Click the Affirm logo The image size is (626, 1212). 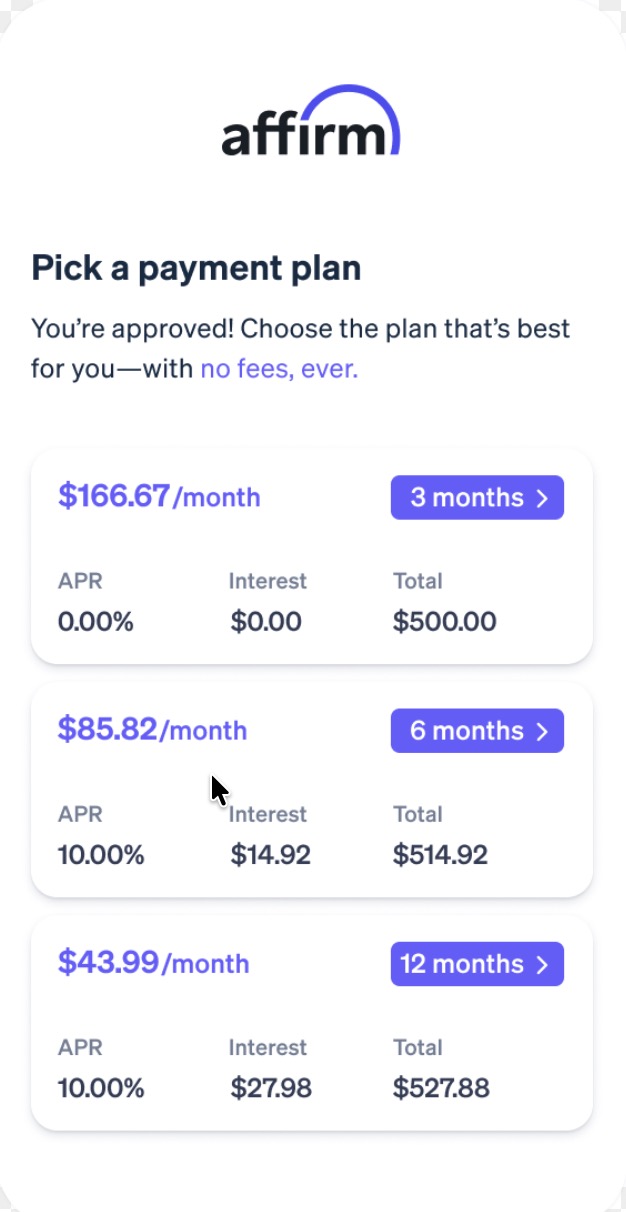311,124
